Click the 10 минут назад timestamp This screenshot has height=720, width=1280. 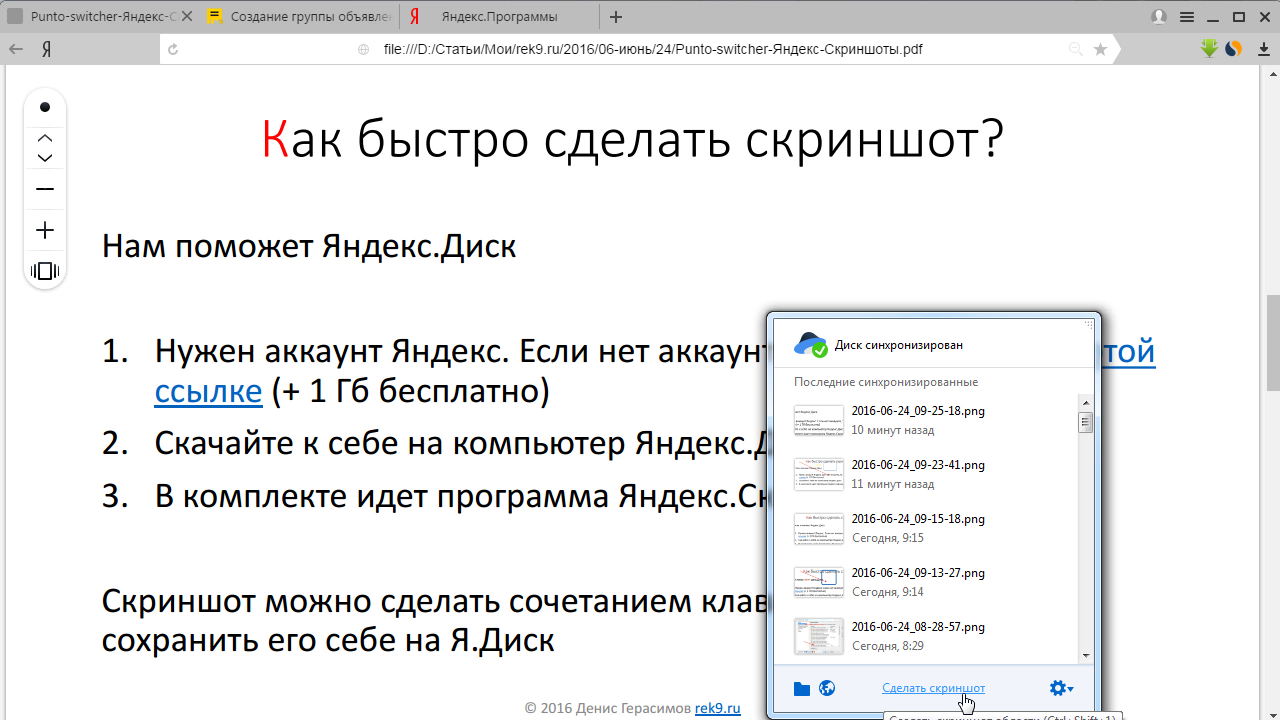(893, 430)
